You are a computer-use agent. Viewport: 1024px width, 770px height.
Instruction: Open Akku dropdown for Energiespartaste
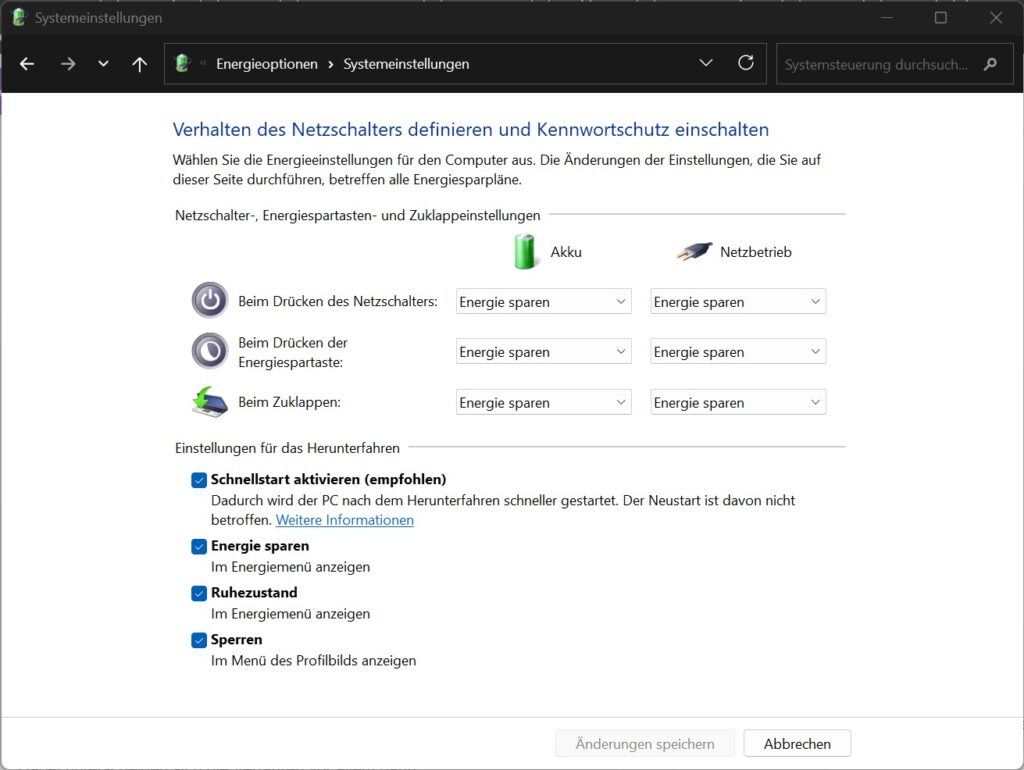543,351
